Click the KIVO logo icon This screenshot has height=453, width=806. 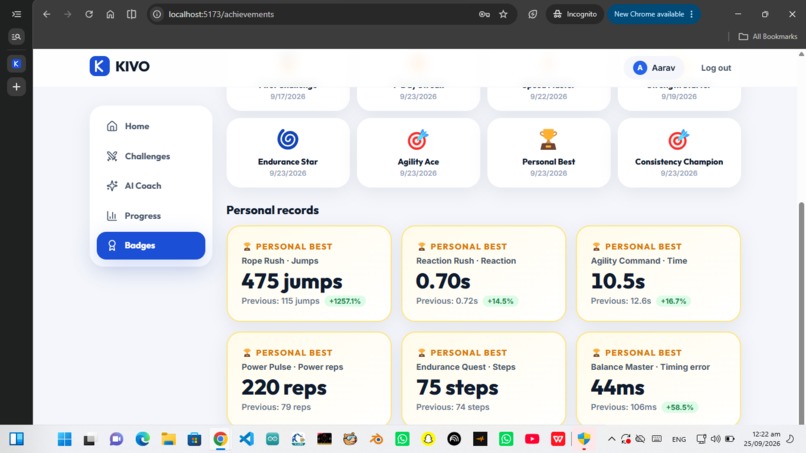(x=99, y=66)
